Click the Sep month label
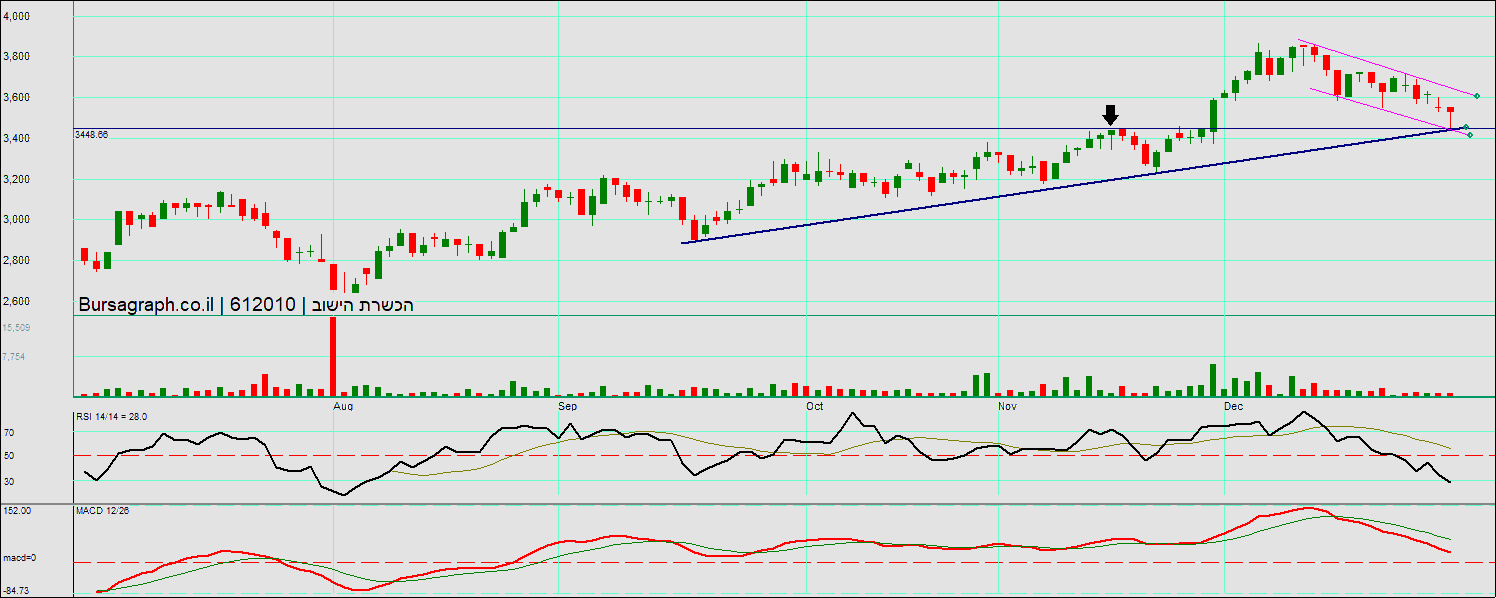1496x598 pixels. [567, 407]
